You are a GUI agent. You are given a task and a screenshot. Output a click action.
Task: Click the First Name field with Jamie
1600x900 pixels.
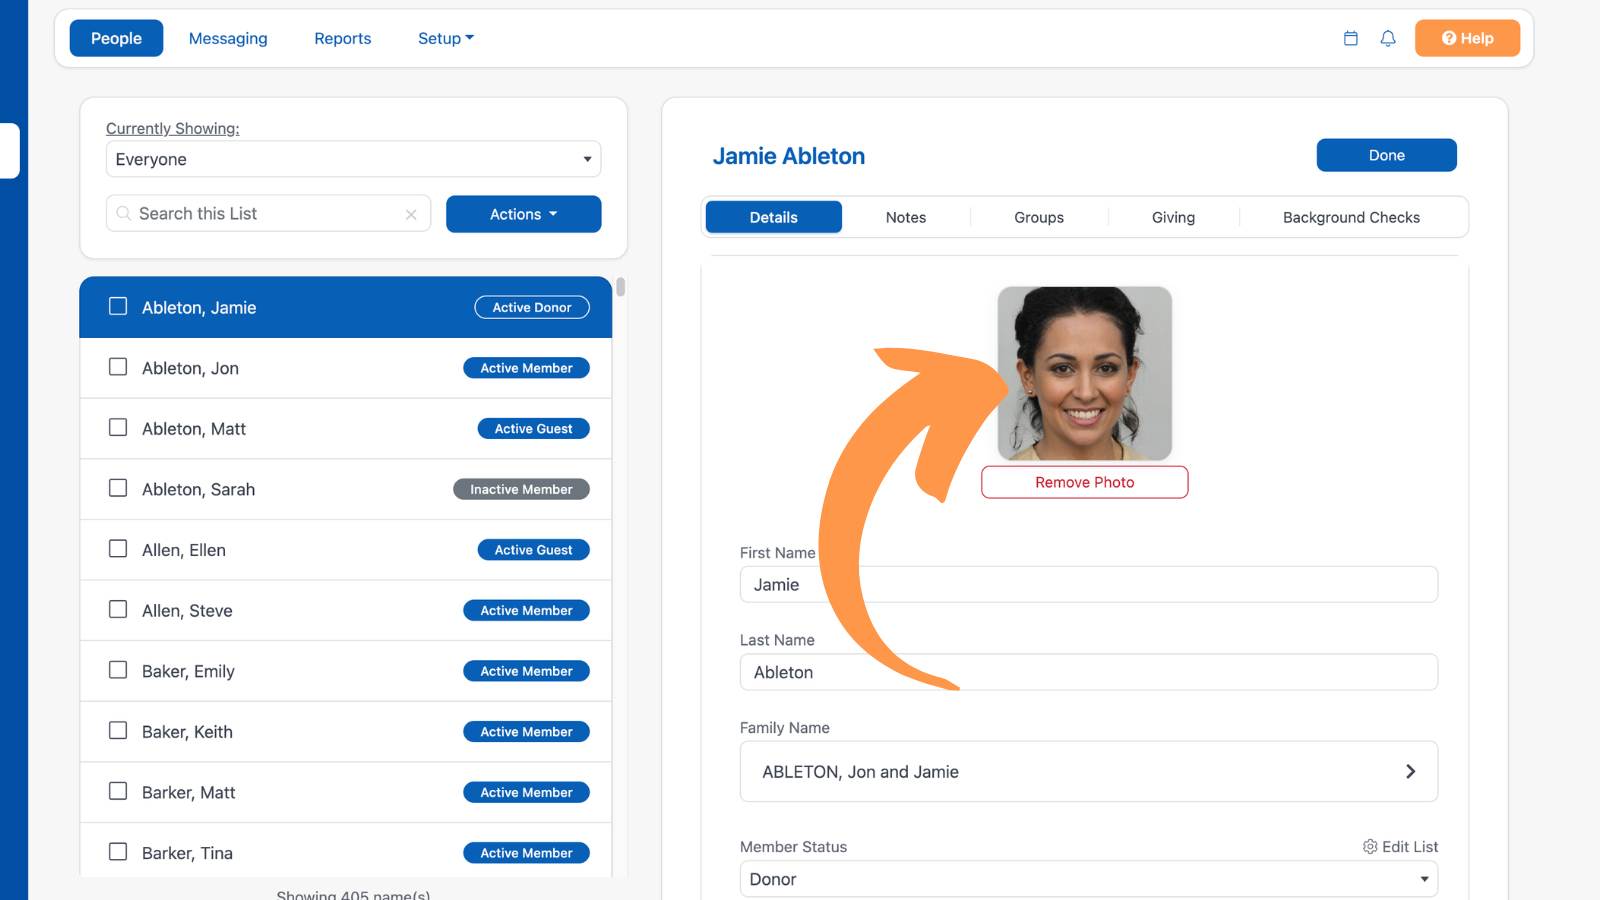(x=1089, y=584)
